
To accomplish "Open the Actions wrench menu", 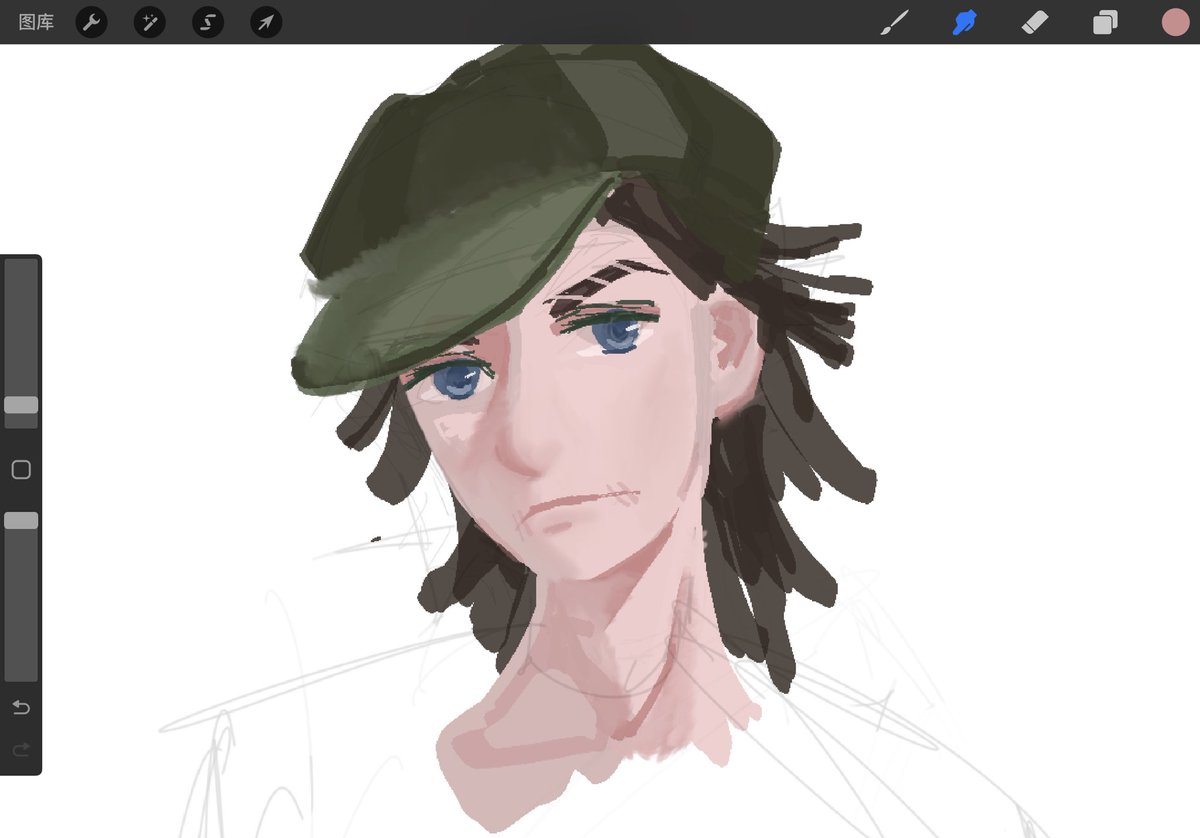I will pyautogui.click(x=91, y=22).
